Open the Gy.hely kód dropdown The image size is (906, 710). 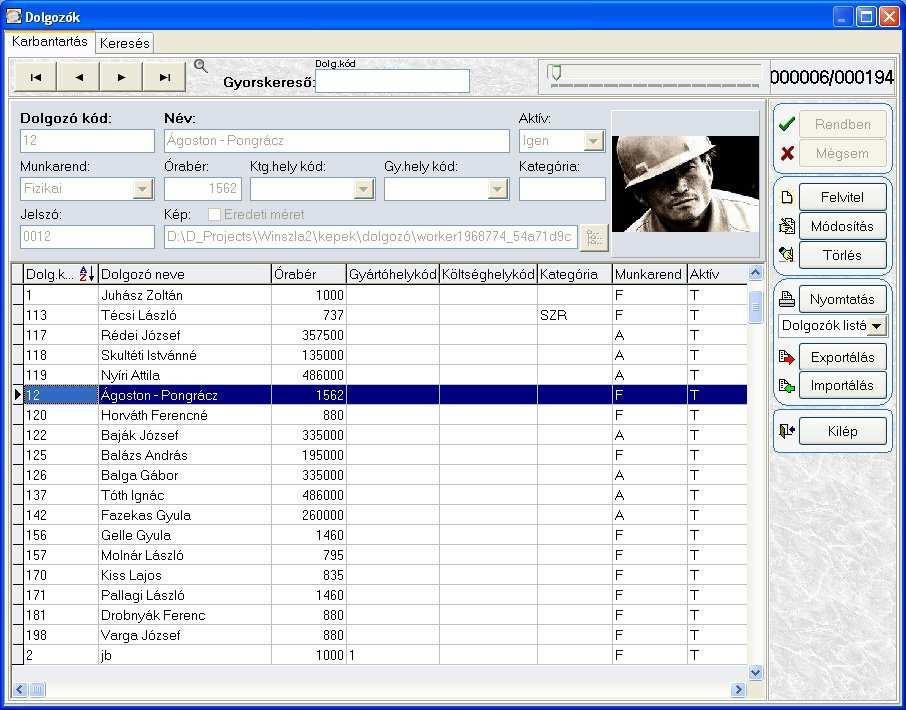(x=497, y=188)
